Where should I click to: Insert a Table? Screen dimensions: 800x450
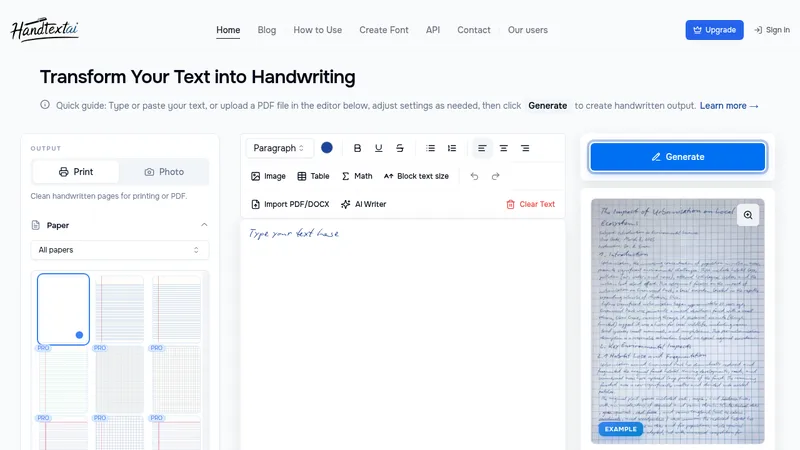pos(313,176)
